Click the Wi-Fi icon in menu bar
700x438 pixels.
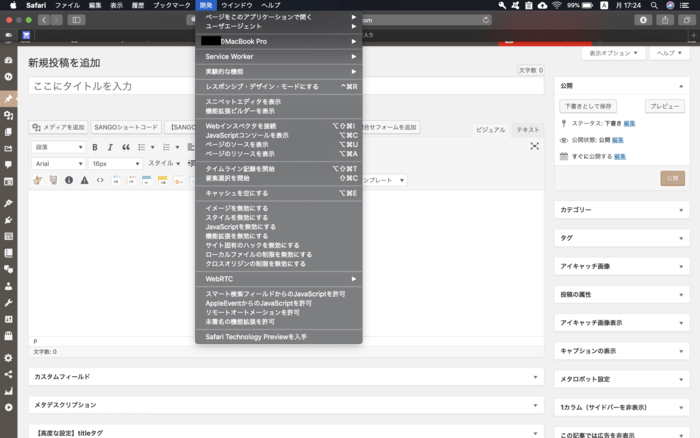pos(556,5)
